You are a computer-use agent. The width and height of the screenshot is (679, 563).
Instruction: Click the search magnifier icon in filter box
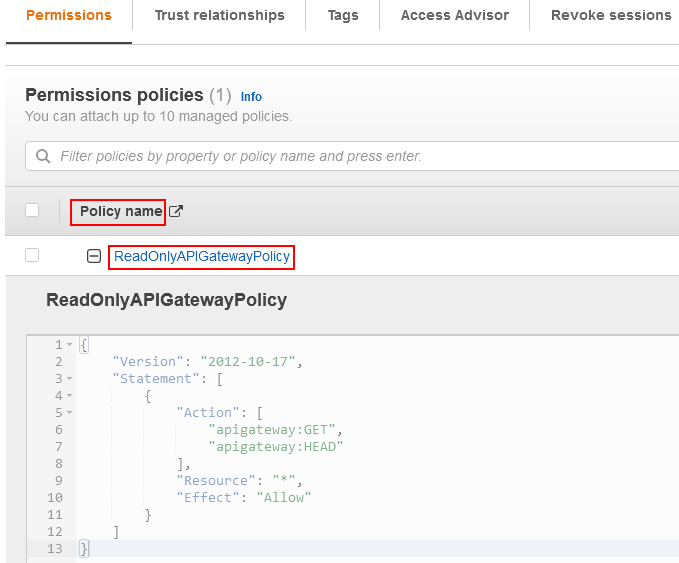point(43,156)
